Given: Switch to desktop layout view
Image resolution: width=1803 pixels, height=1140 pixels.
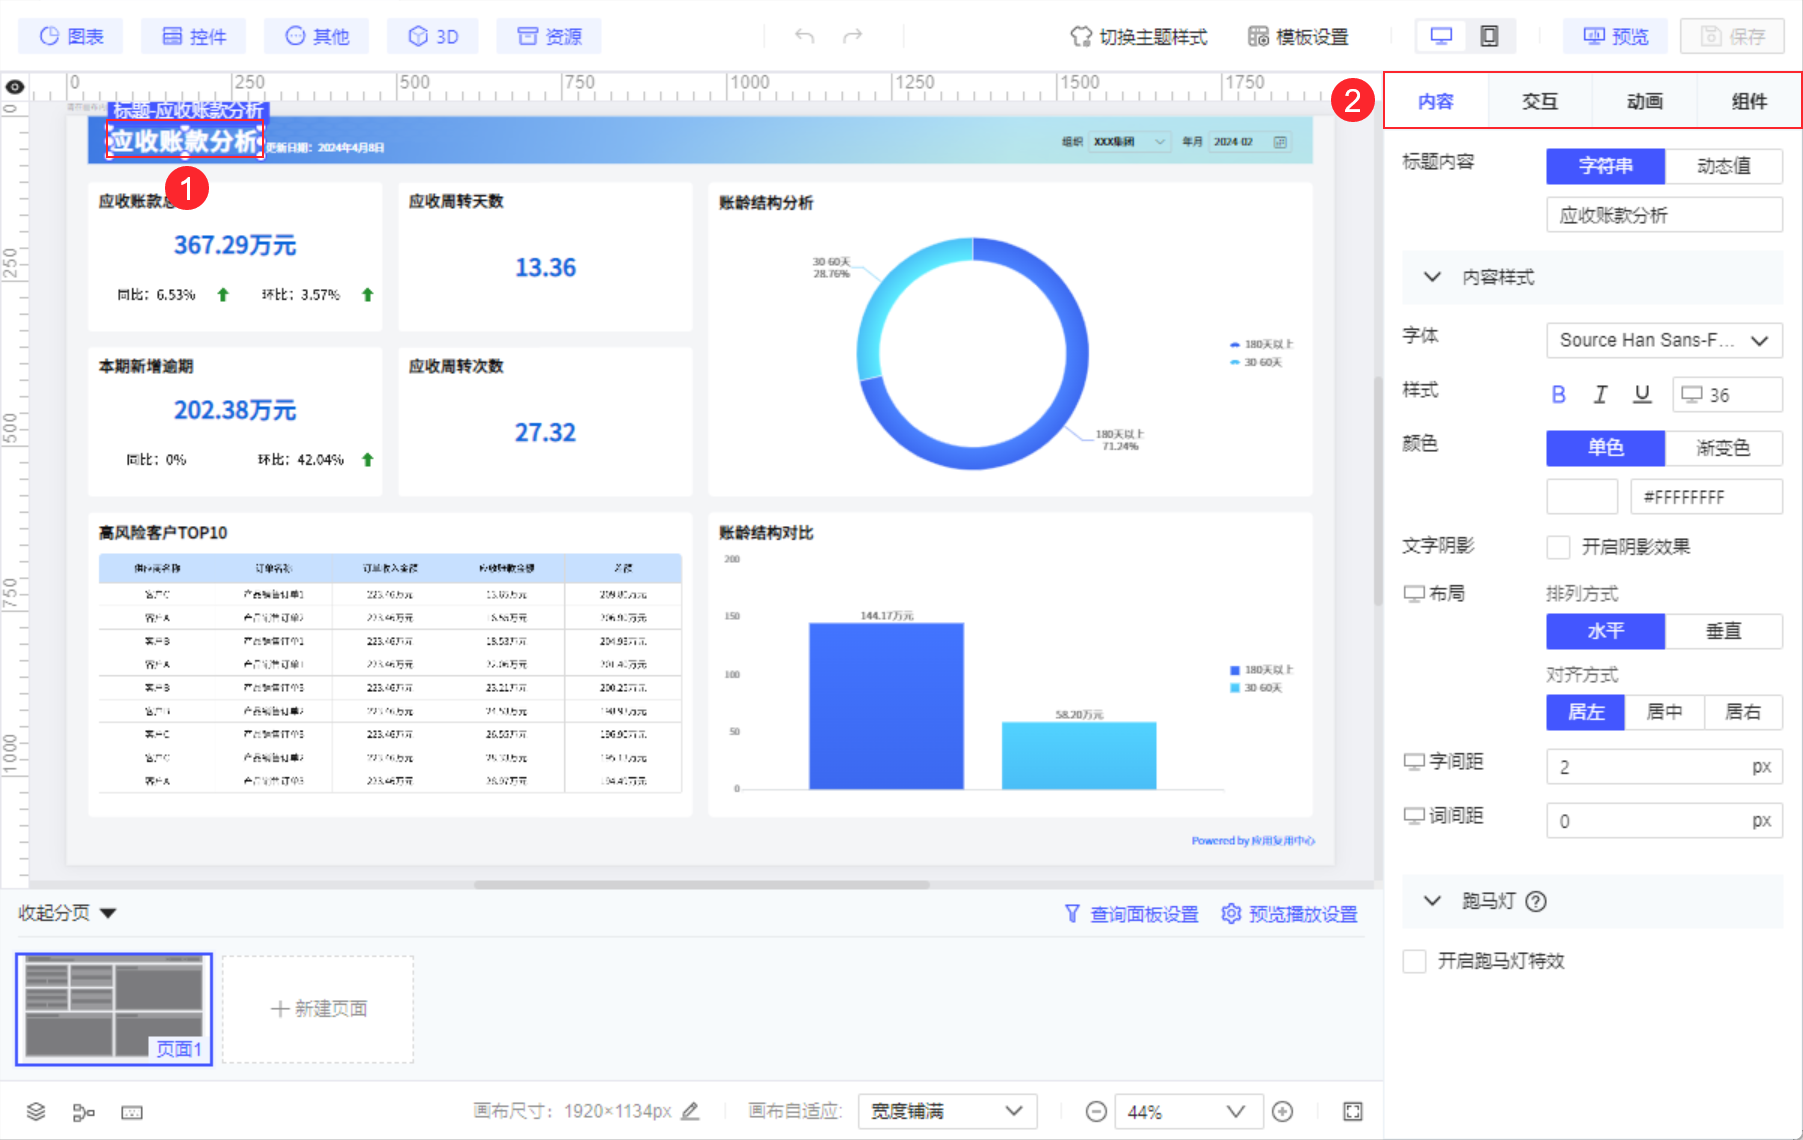Looking at the screenshot, I should 1441,37.
